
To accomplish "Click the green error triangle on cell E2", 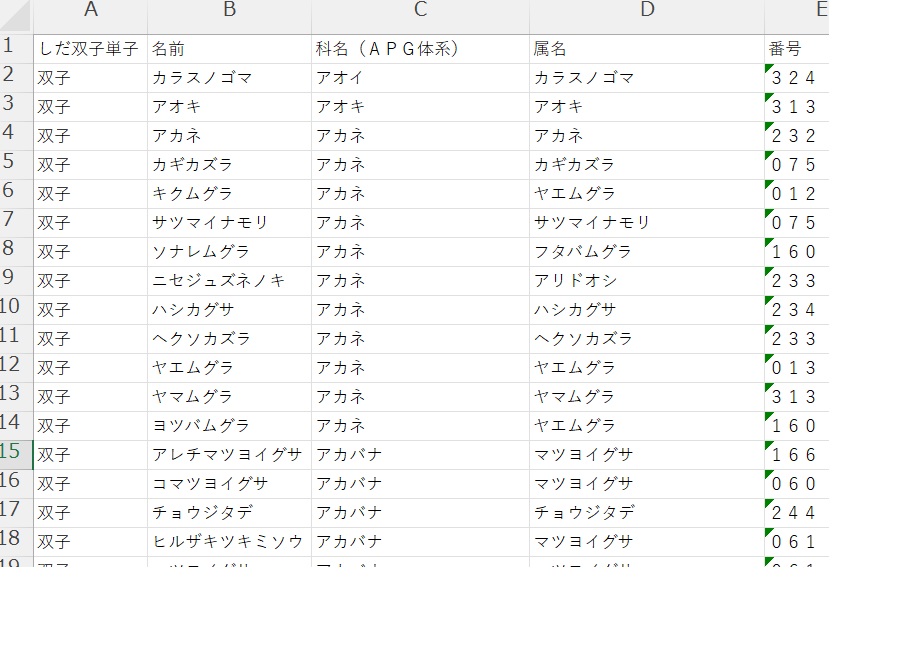I will point(769,69).
